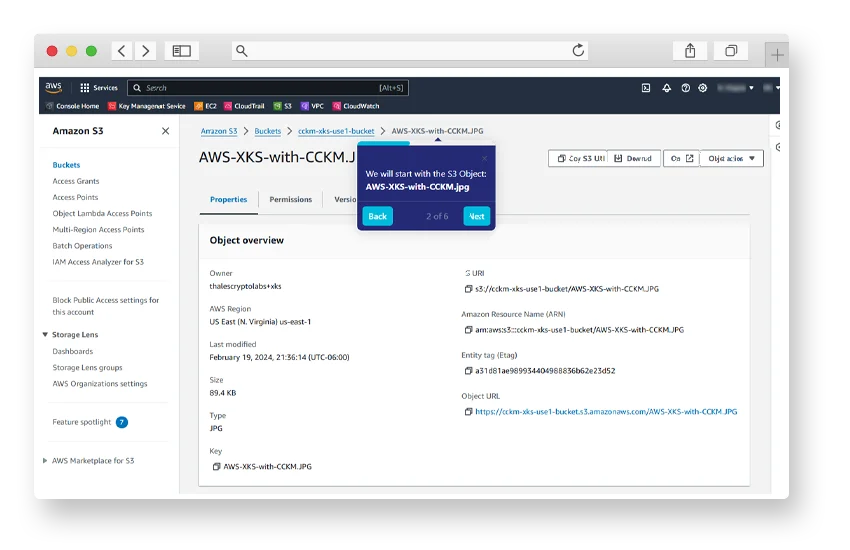Go back in the browser

tap(121, 51)
